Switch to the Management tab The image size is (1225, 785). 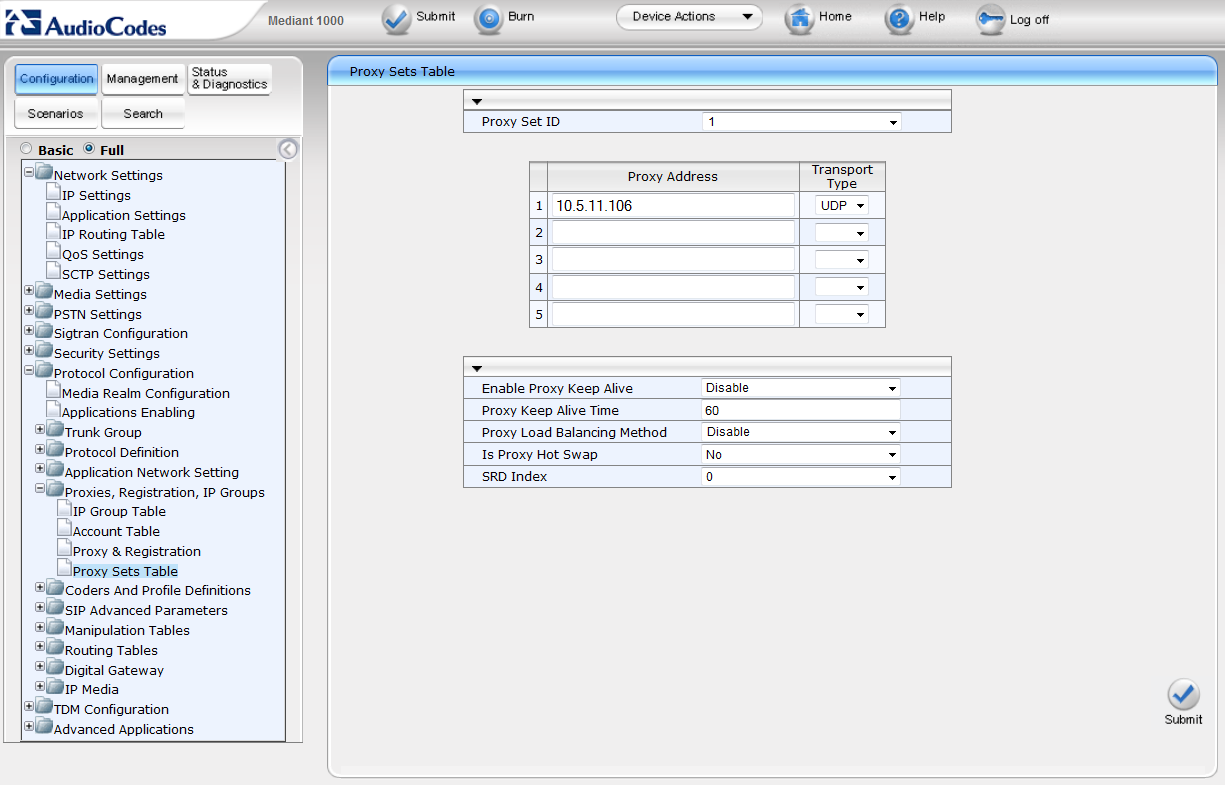[x=143, y=79]
